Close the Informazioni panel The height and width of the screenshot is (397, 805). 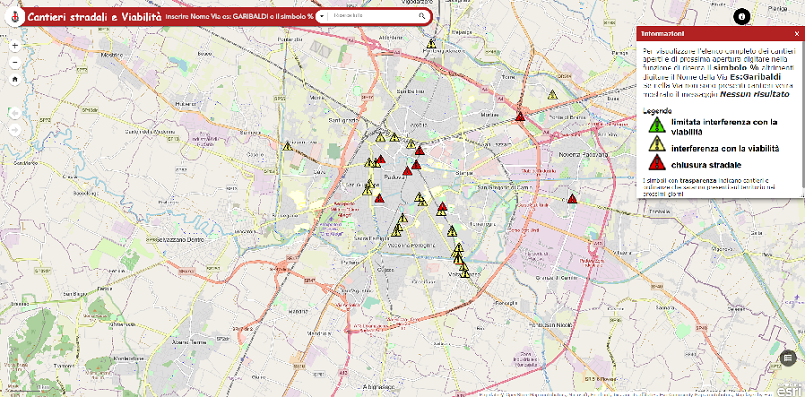click(x=797, y=34)
